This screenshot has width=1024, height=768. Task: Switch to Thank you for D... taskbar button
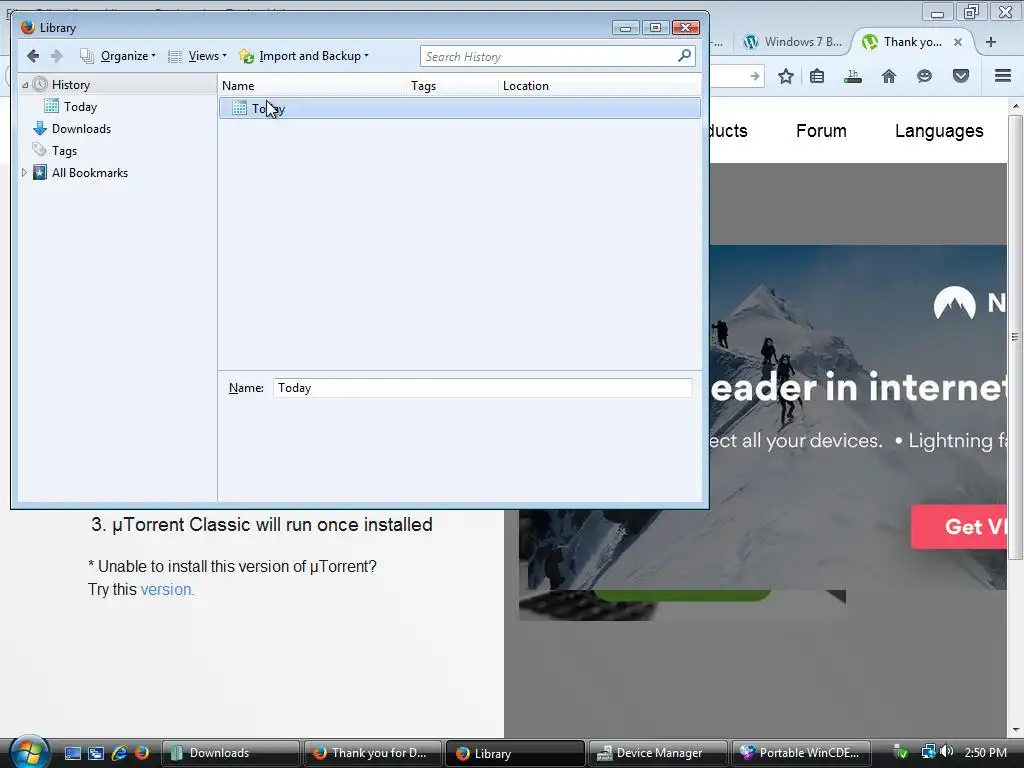372,753
